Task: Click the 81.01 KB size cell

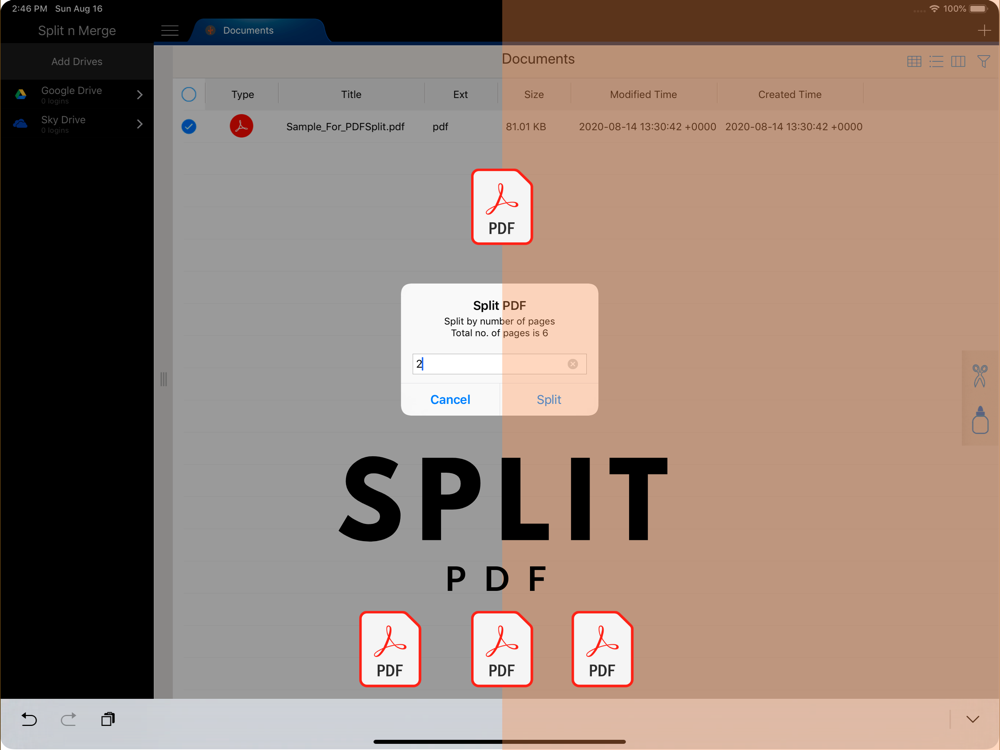Action: click(526, 126)
